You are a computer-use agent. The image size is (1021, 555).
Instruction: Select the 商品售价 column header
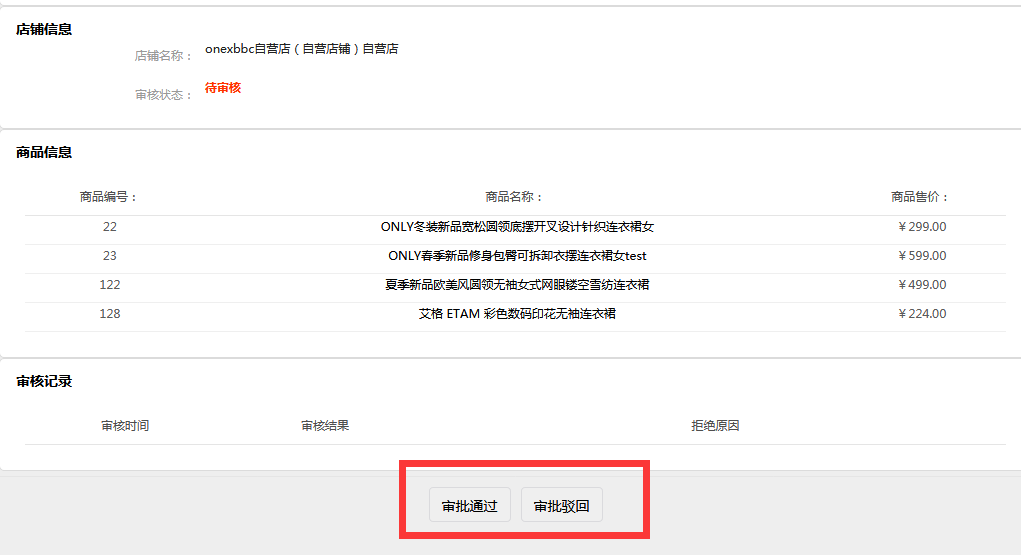click(x=919, y=197)
